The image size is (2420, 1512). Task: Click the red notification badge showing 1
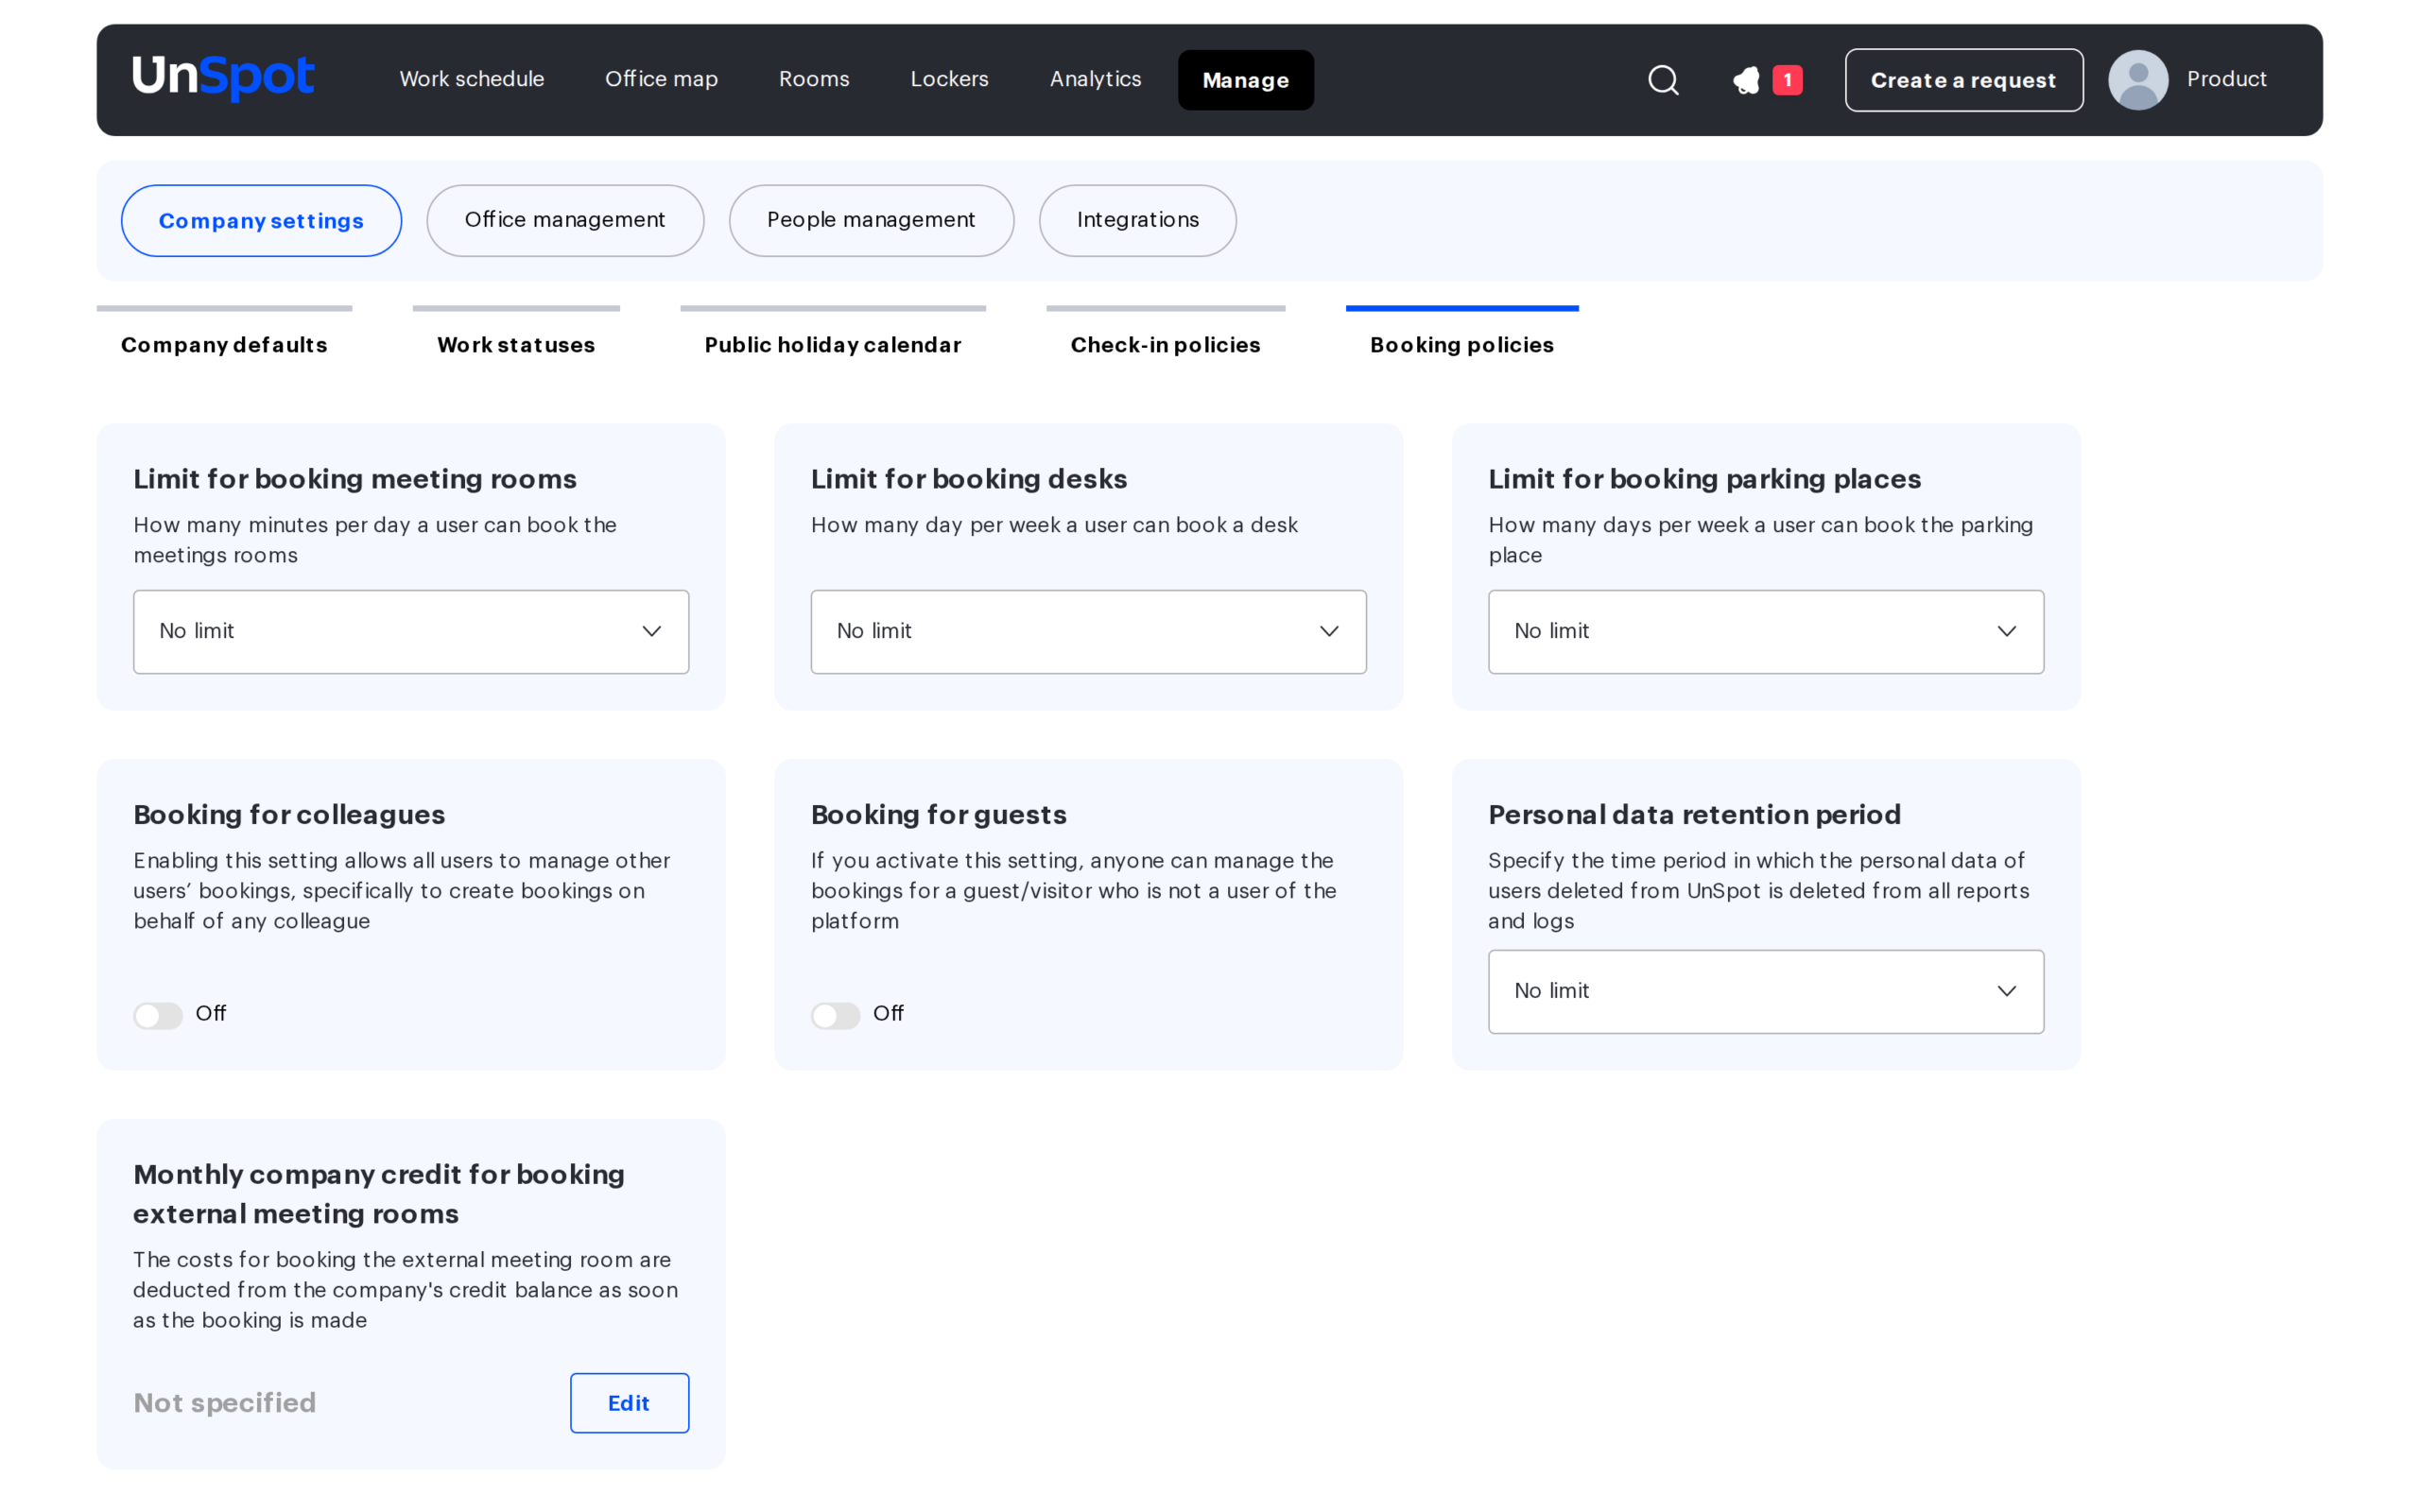[1787, 80]
